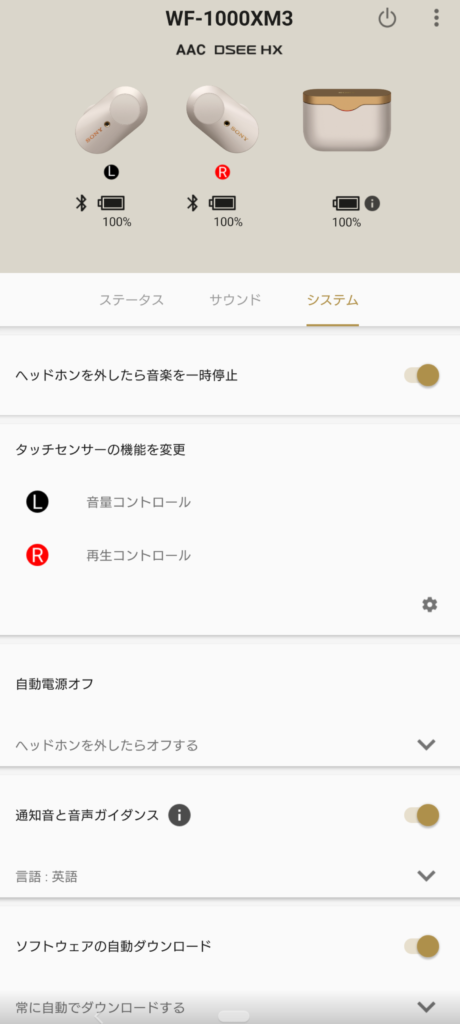Expand 常に自動でダウンロードする dropdown chevron
460x1024 pixels.
click(x=426, y=1006)
